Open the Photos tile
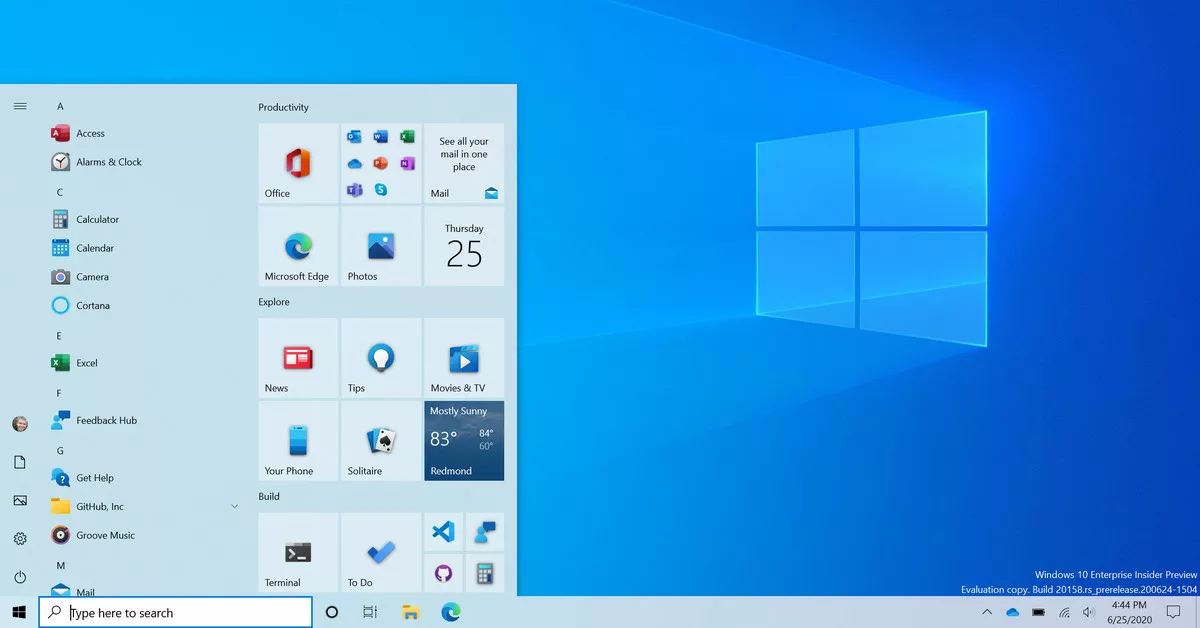Viewport: 1200px width, 628px height. click(381, 246)
